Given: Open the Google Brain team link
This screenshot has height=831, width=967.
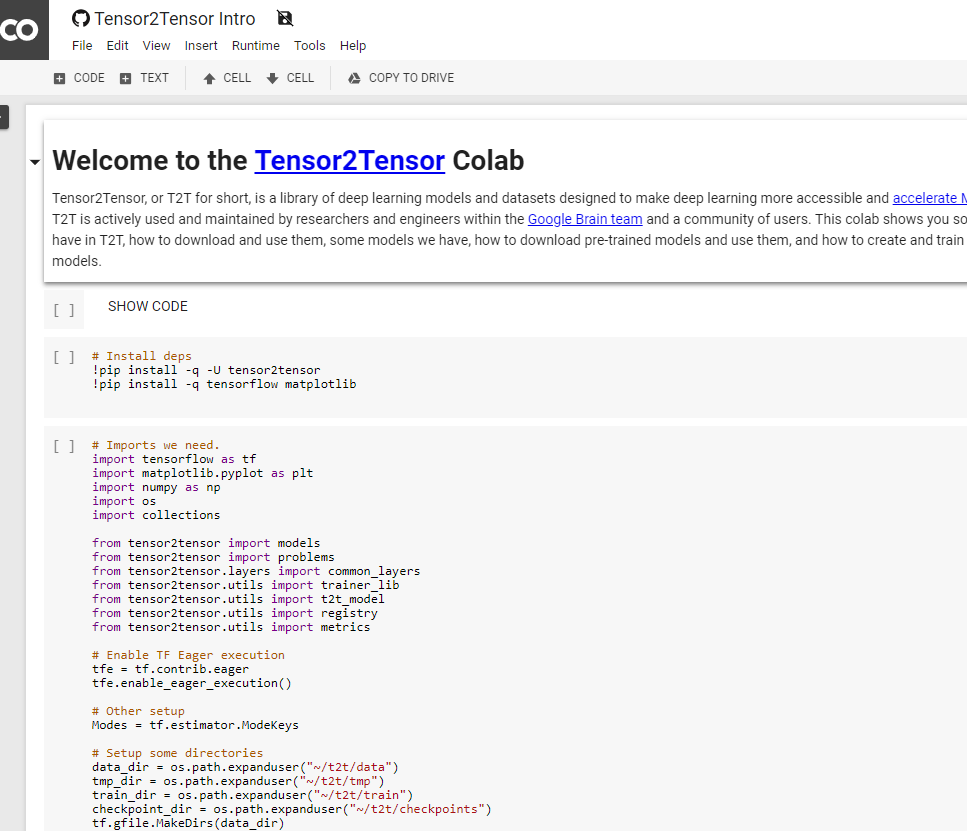Looking at the screenshot, I should pos(585,219).
